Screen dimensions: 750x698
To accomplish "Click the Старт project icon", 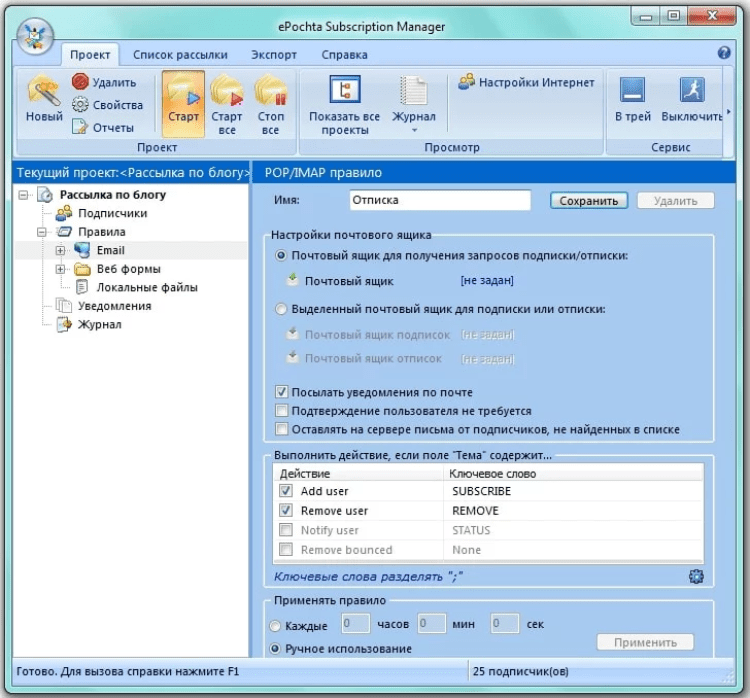I will coord(183,104).
